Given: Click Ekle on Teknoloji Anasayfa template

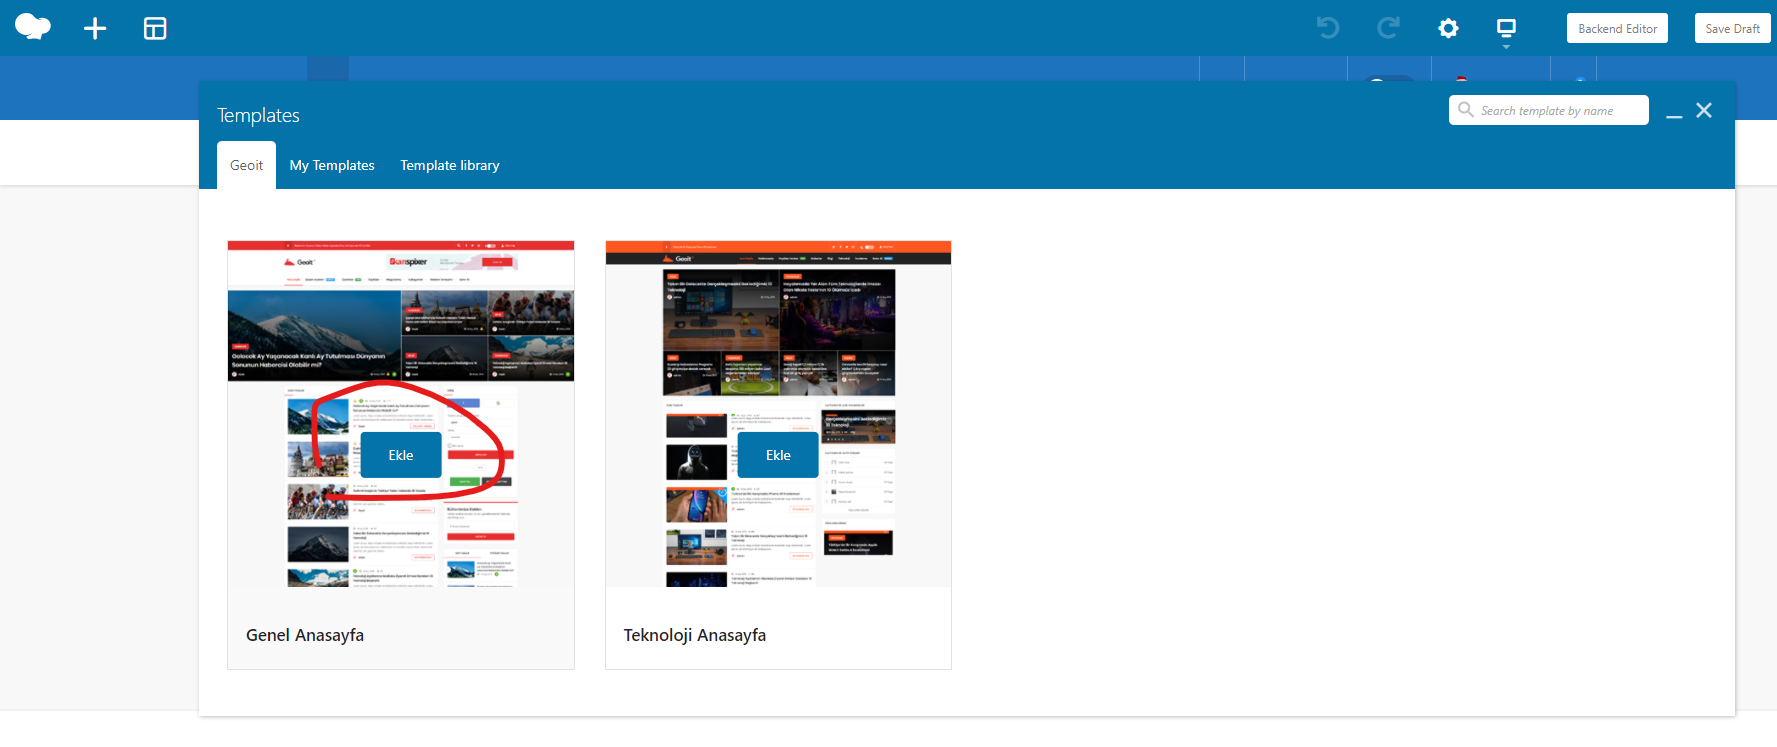Looking at the screenshot, I should 778,455.
